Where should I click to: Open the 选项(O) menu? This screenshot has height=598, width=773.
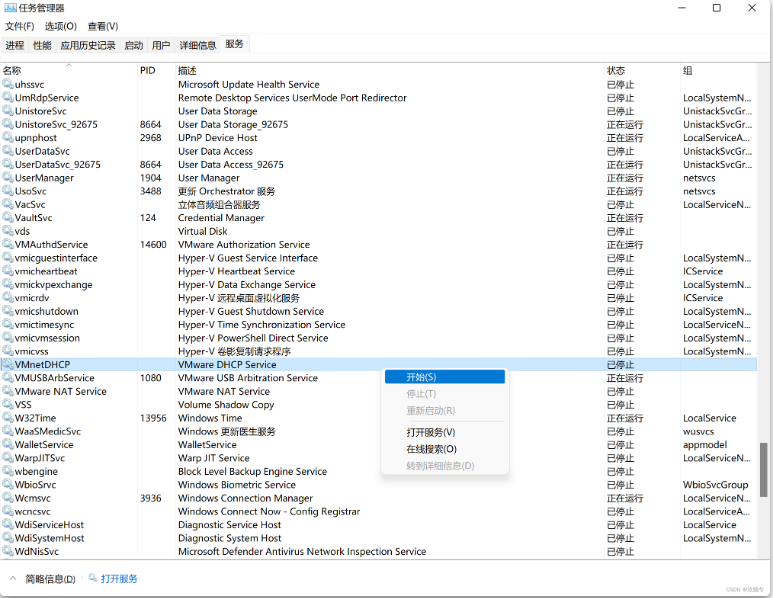pyautogui.click(x=60, y=26)
